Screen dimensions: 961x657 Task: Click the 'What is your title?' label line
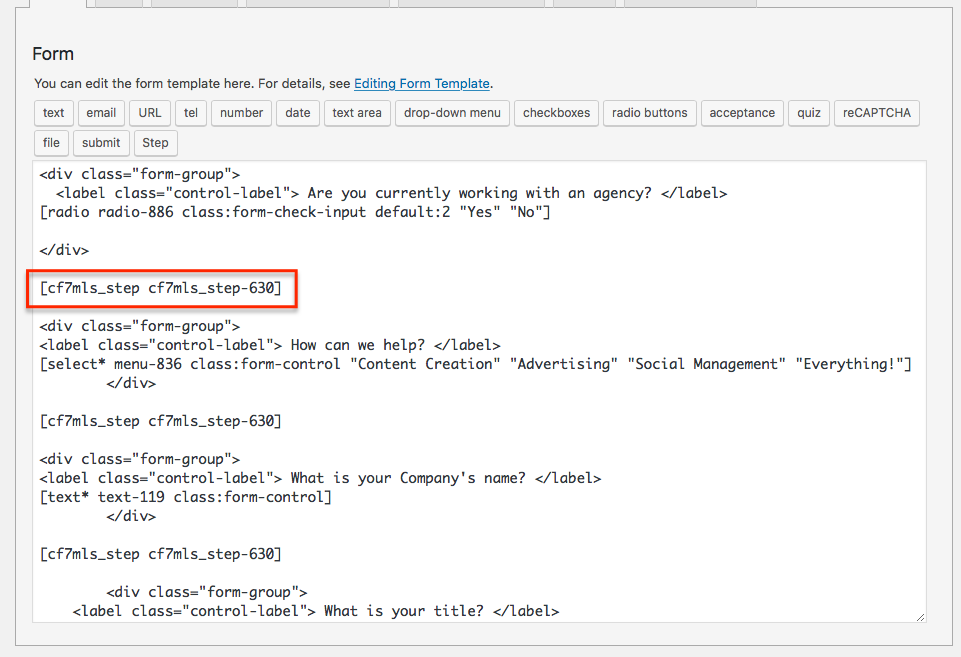[x=316, y=611]
